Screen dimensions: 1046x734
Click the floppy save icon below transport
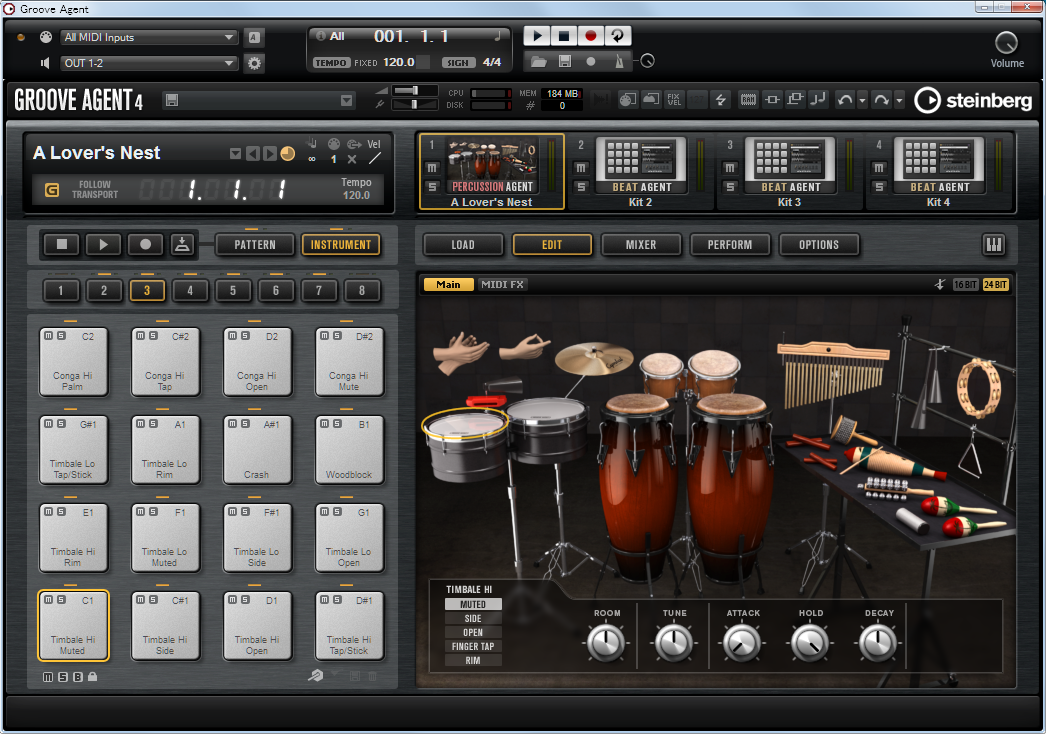click(x=564, y=61)
